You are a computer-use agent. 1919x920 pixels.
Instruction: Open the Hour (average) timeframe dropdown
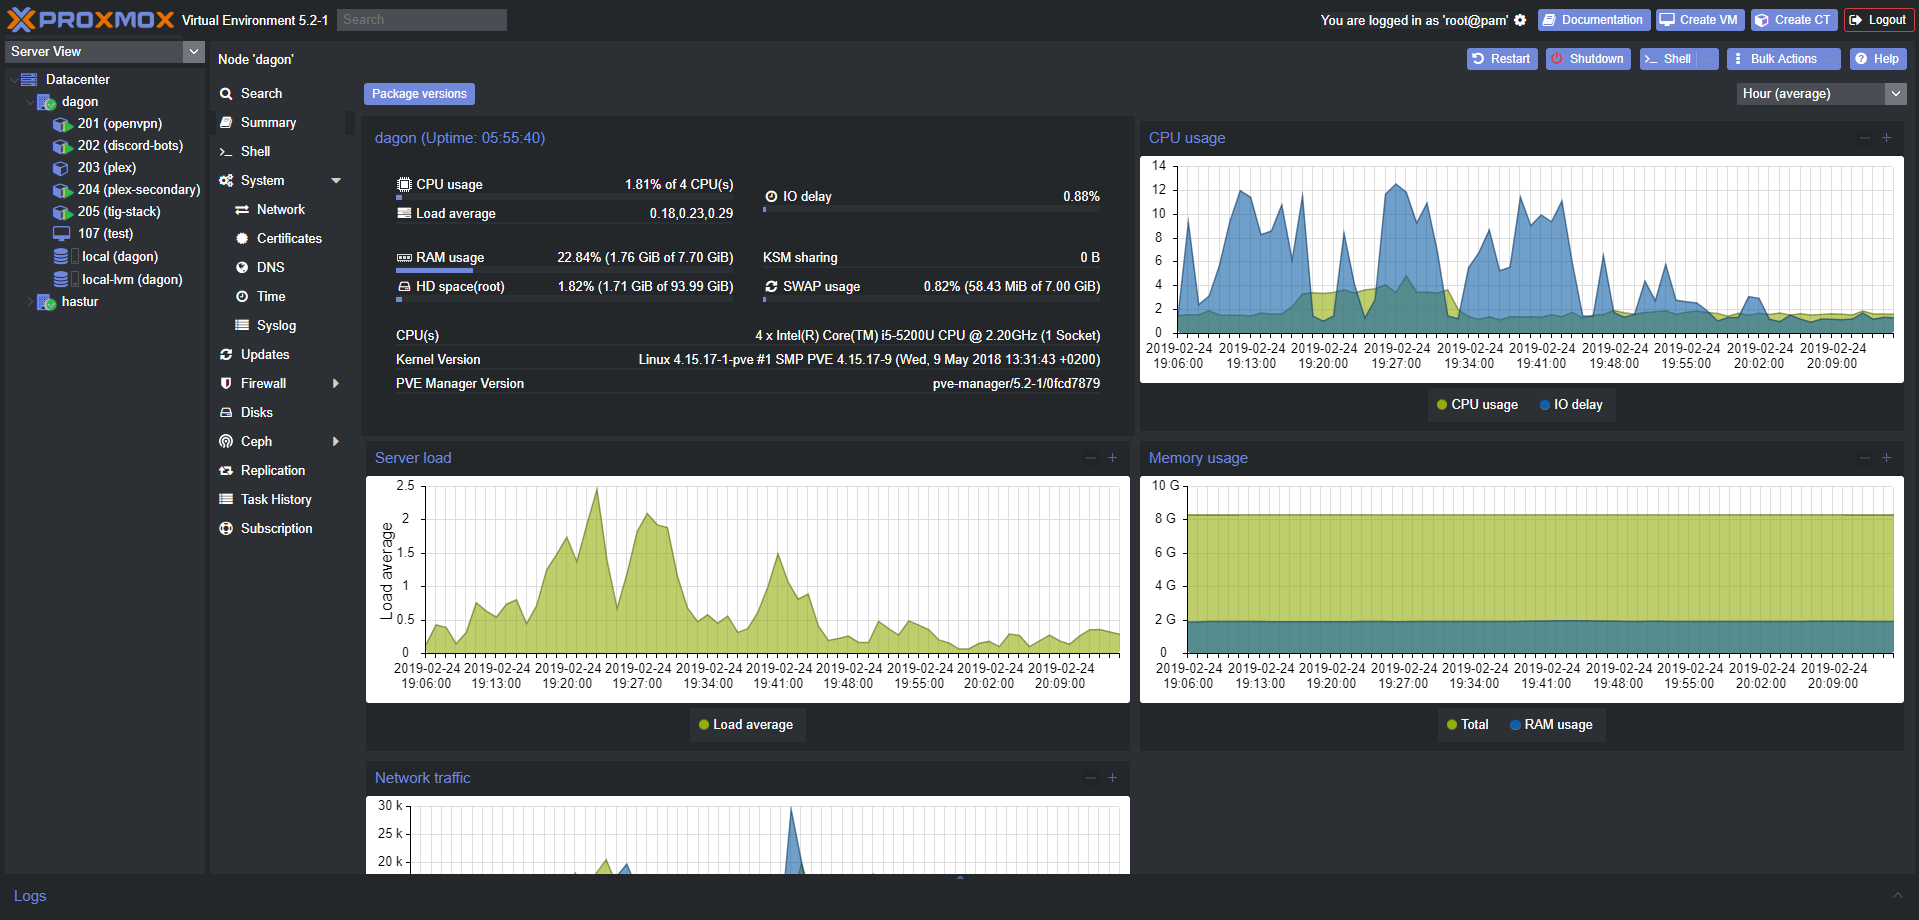click(x=1895, y=94)
